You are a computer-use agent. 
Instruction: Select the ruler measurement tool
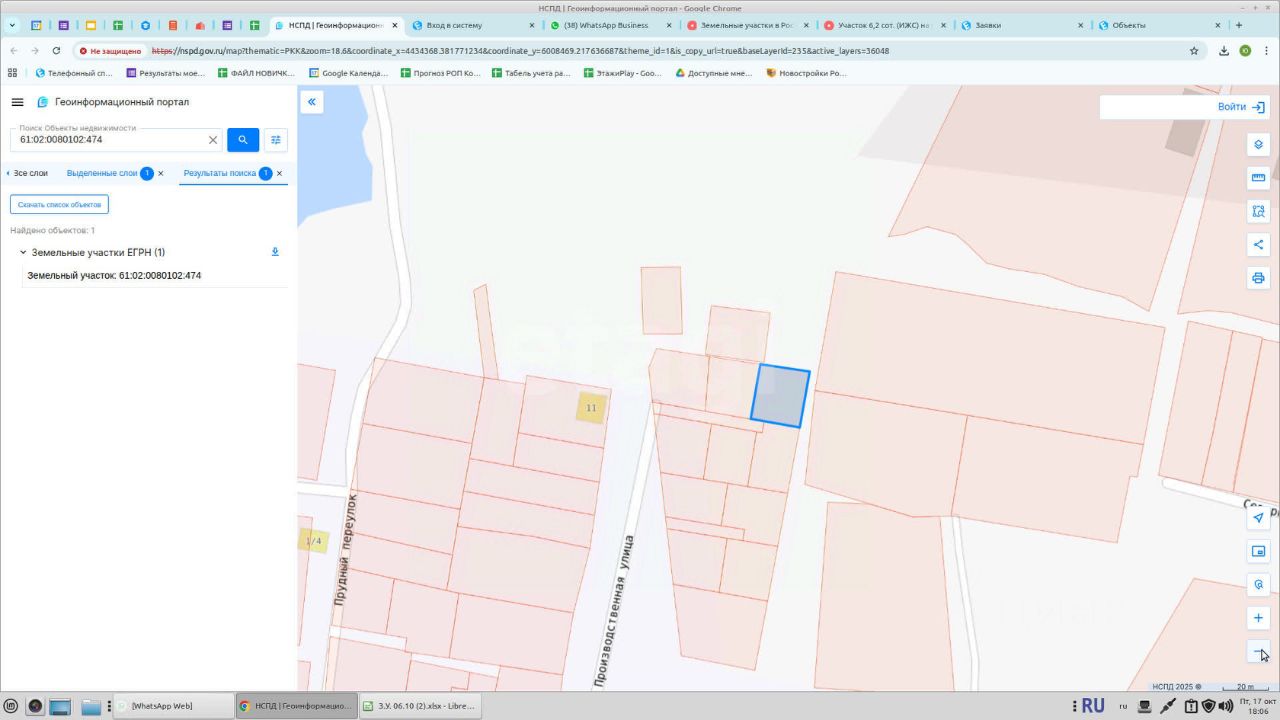click(x=1258, y=178)
